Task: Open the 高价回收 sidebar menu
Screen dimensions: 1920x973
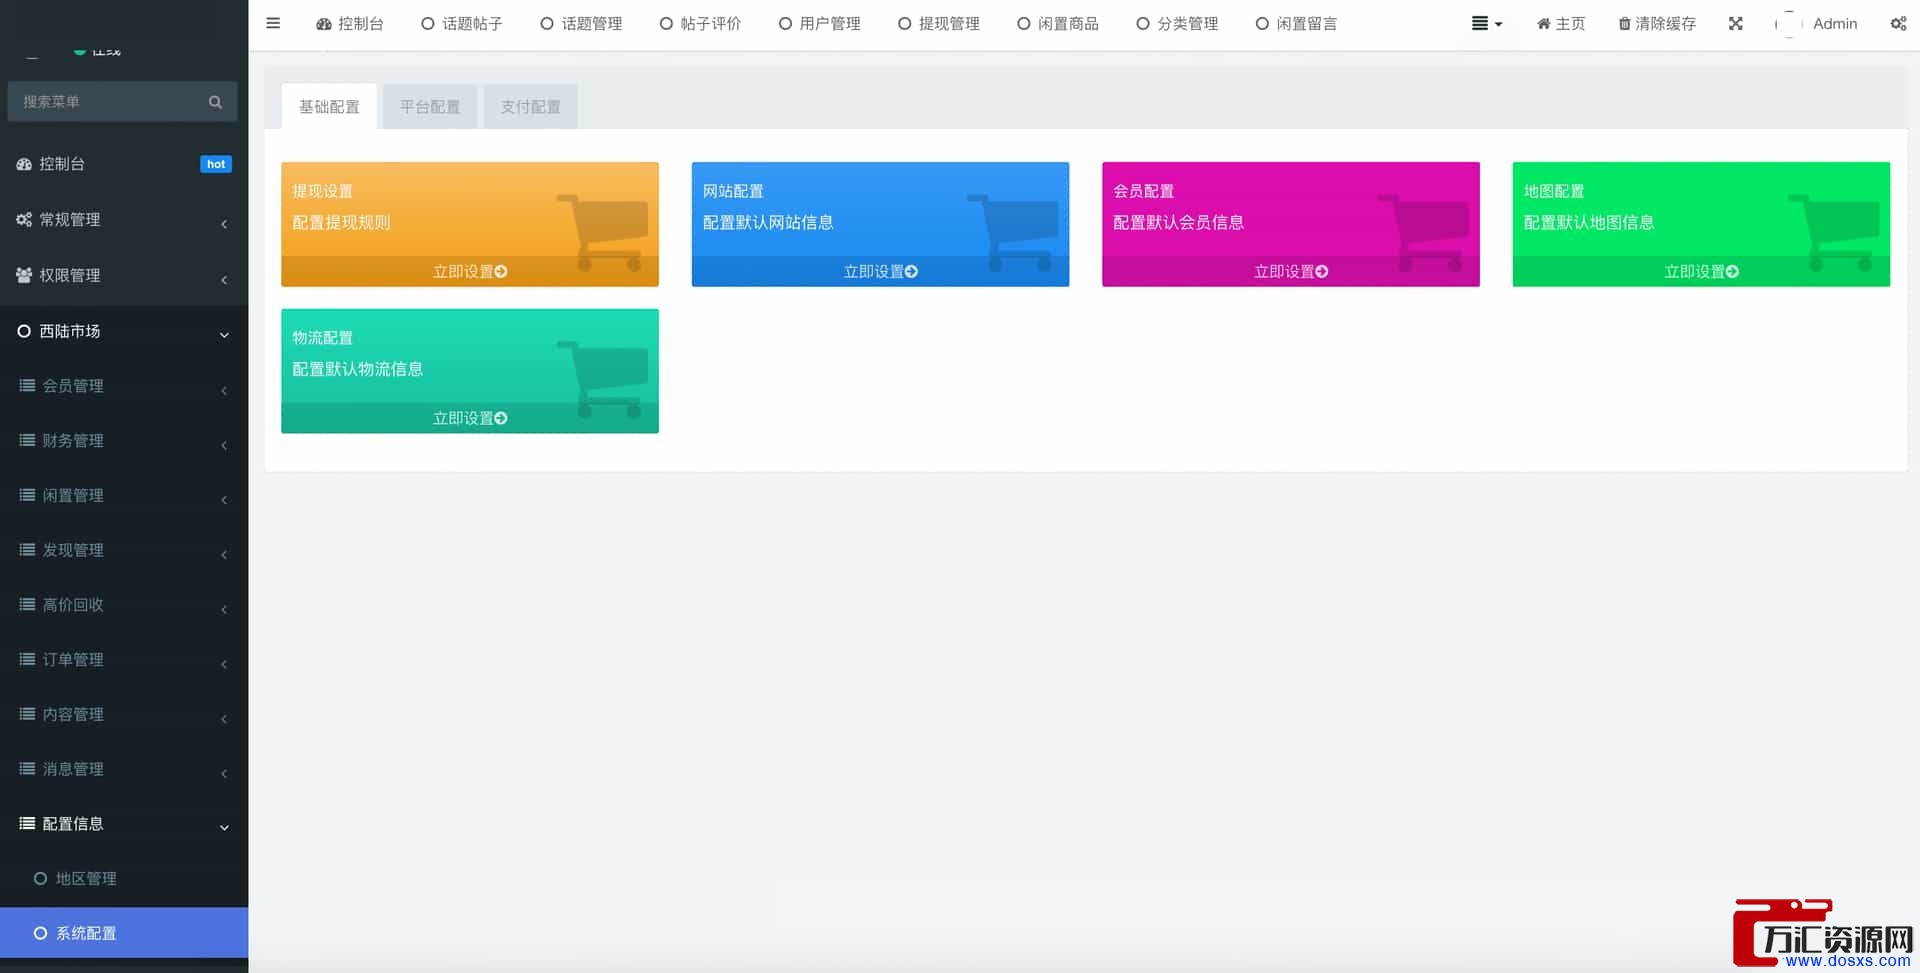Action: (124, 604)
